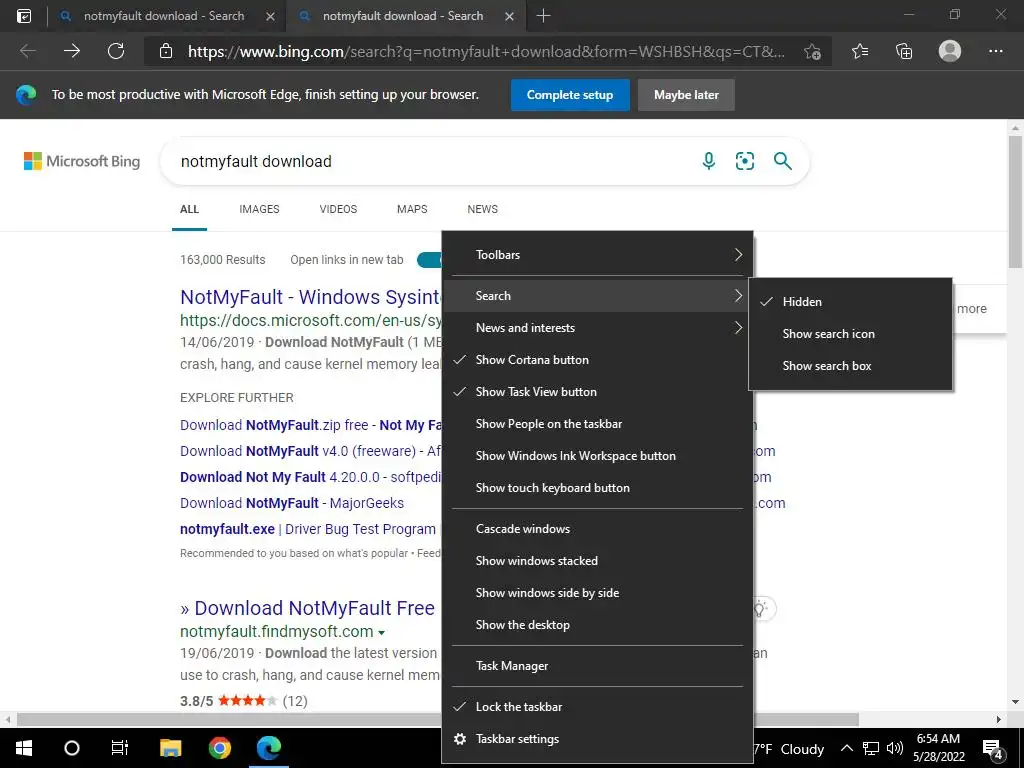Click the taskbar clock showing 6:54 AM

[x=938, y=748]
